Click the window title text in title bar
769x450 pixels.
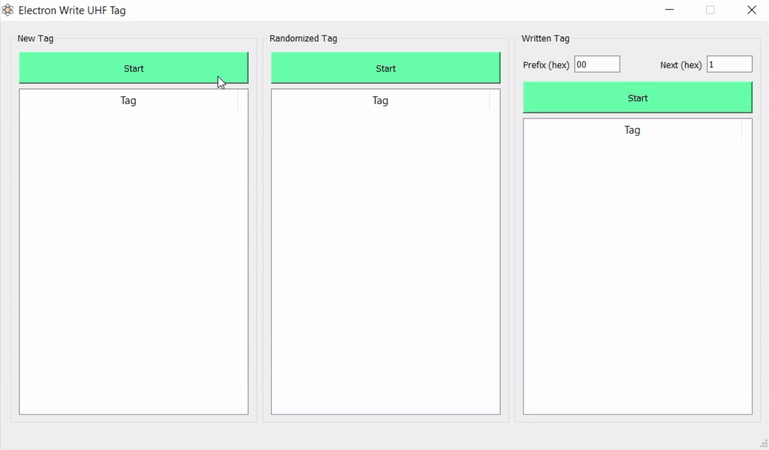72,11
